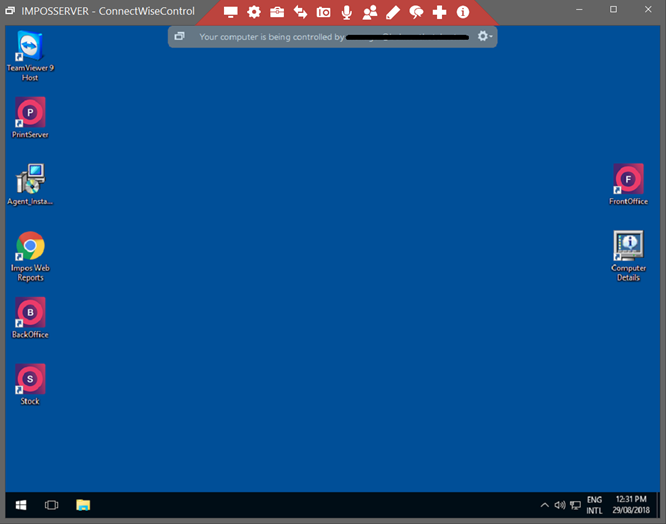666x524 pixels.
Task: Select the Computer Details desktop shortcut
Action: (628, 256)
